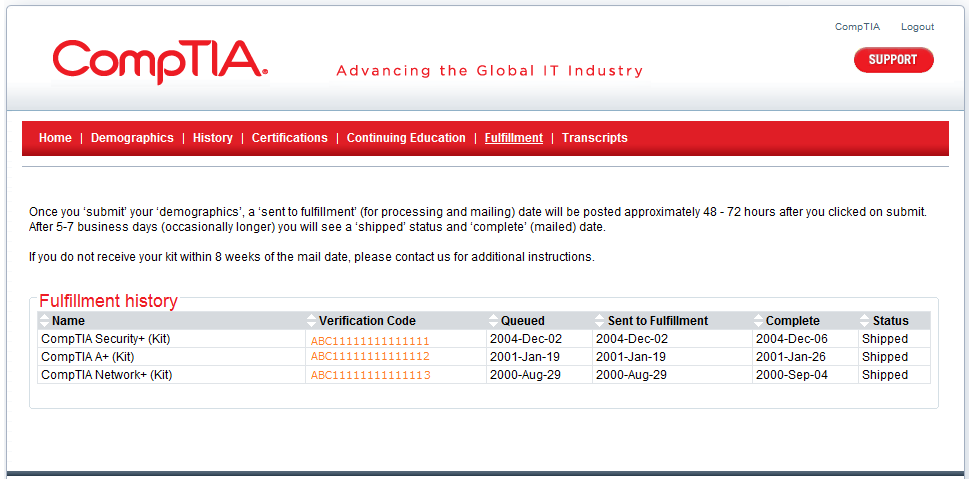Sort by Complete column arrows
Viewport: 969px width, 483px height.
pyautogui.click(x=759, y=321)
